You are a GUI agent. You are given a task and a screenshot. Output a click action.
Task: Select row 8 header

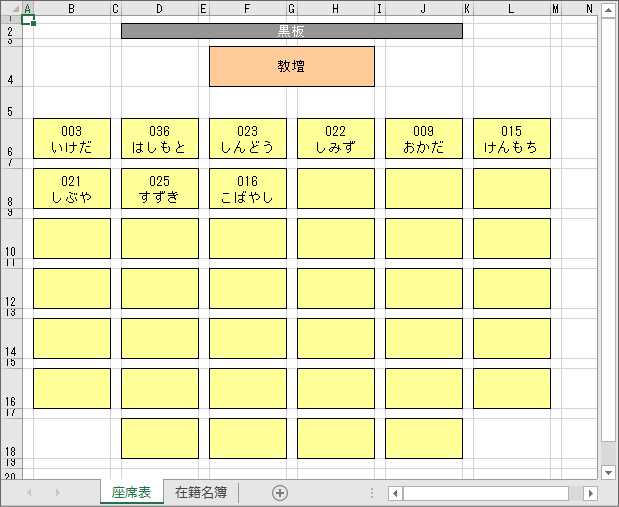(11, 188)
